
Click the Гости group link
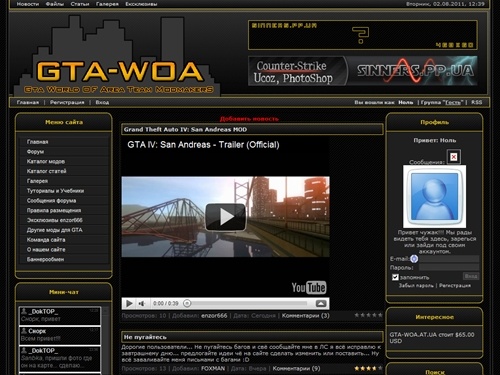click(453, 102)
